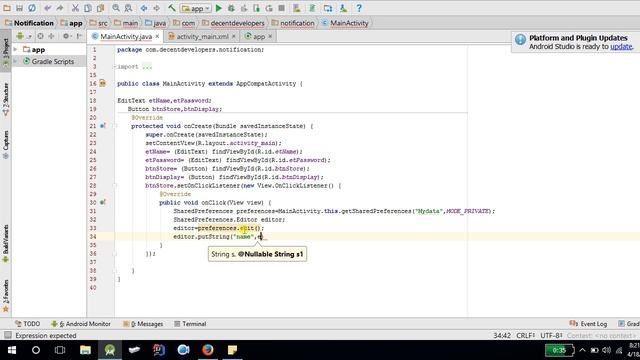Viewport: 640px width, 360px height.
Task: Click the update link in the notification
Action: coord(621,47)
